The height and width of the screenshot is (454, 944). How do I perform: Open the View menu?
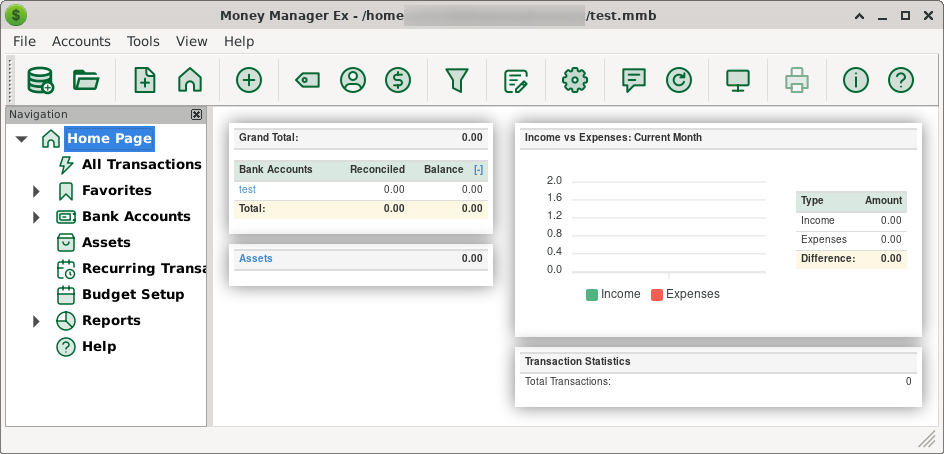191,42
